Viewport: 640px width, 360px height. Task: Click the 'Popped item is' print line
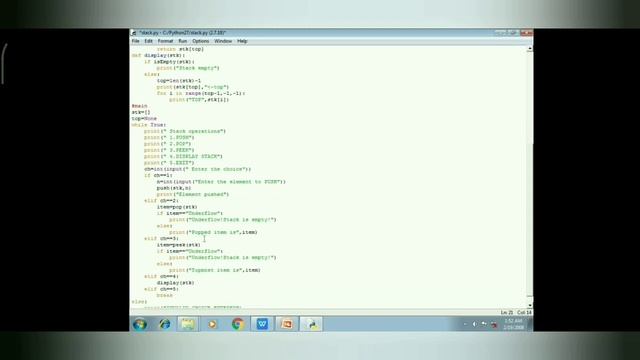click(213, 232)
